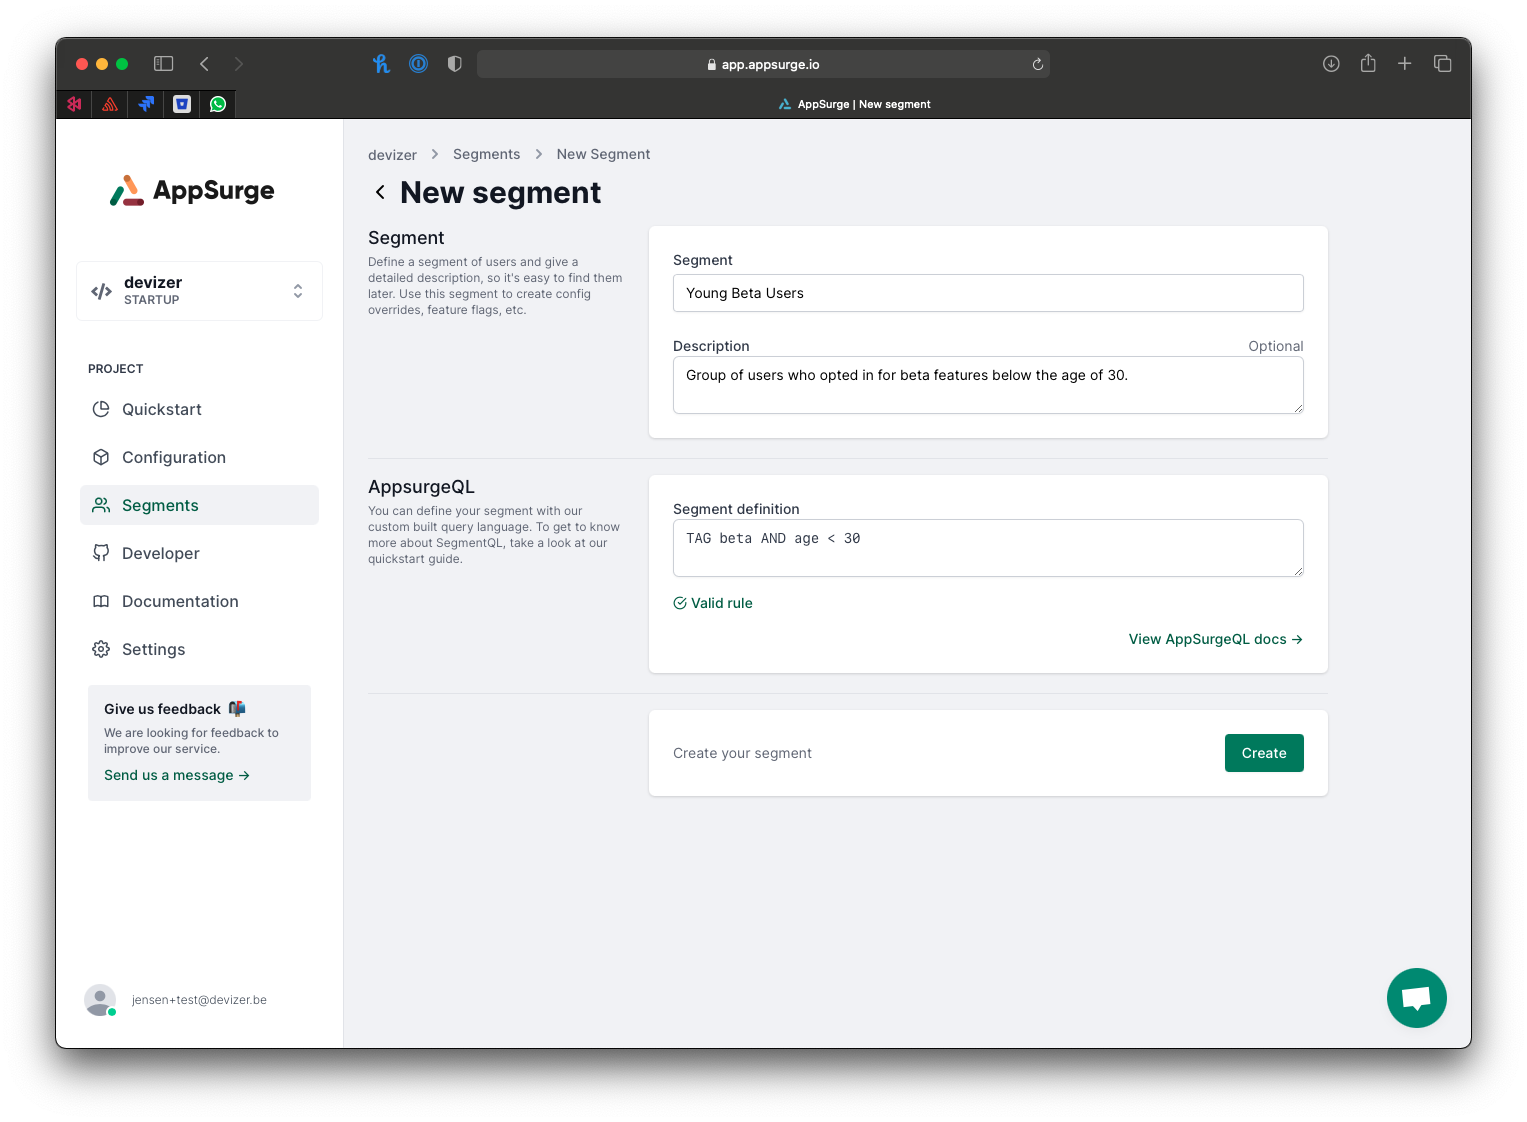Click the Developer icon
The image size is (1527, 1122).
pos(101,553)
